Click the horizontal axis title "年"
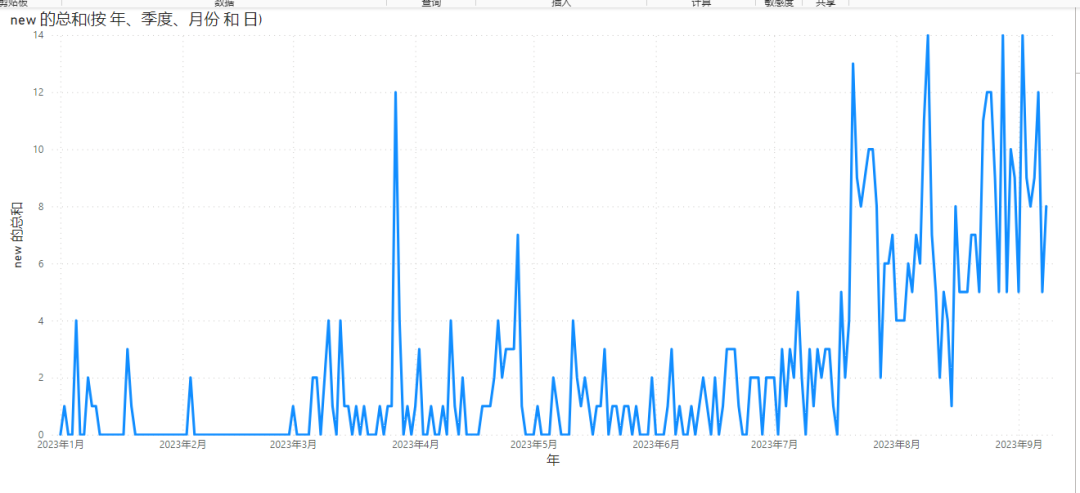 pos(553,460)
